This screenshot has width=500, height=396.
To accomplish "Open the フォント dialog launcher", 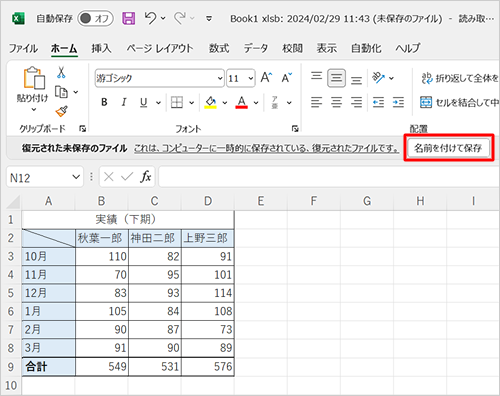I will pos(295,129).
